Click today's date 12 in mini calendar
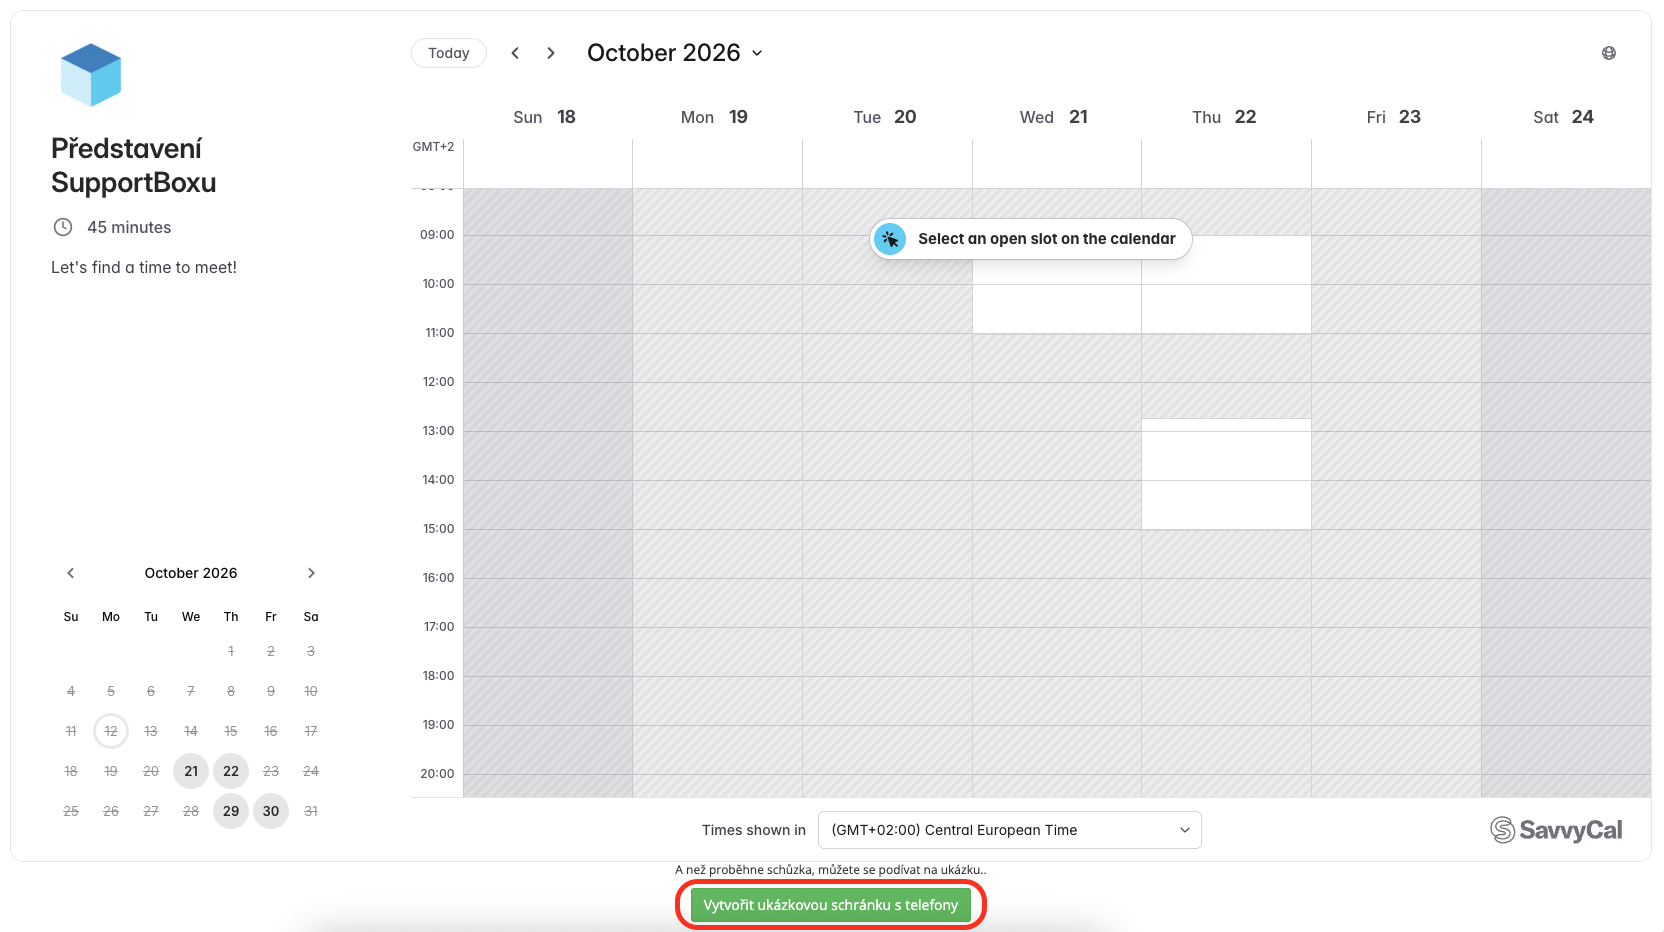Image resolution: width=1664 pixels, height=932 pixels. [x=111, y=731]
